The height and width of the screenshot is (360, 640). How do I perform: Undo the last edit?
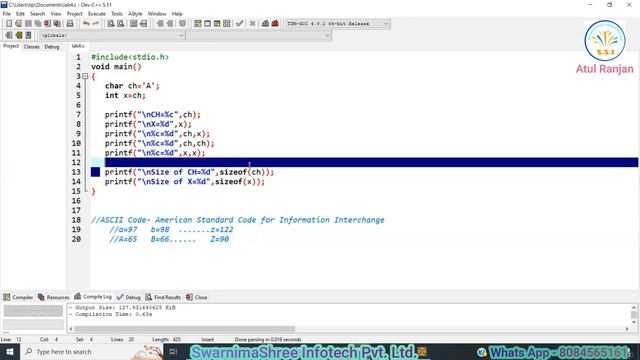click(86, 24)
